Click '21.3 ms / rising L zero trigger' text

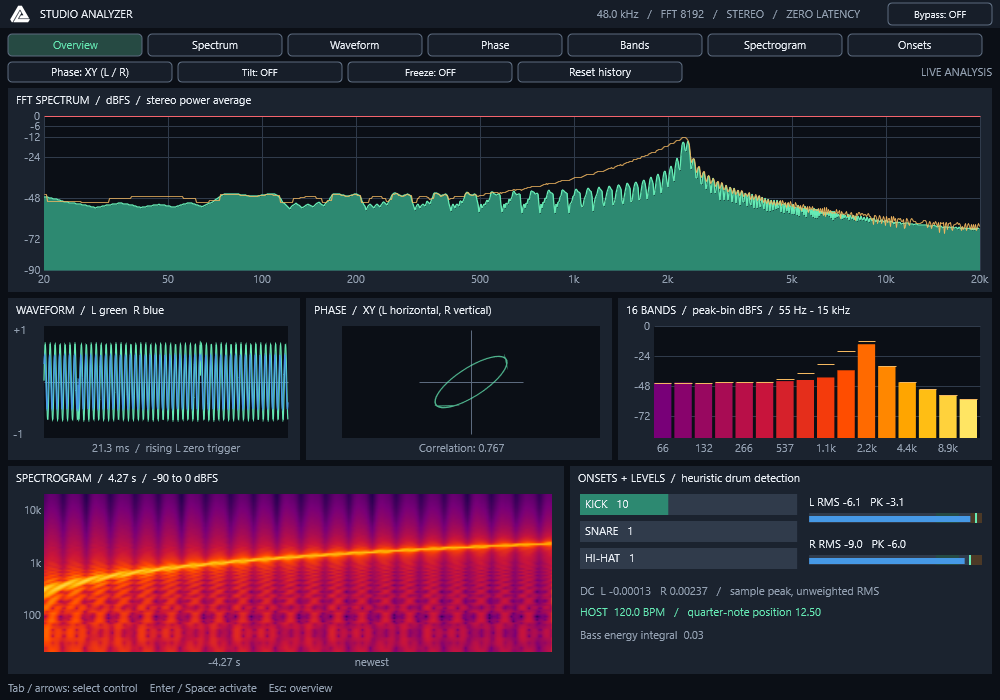[x=166, y=448]
